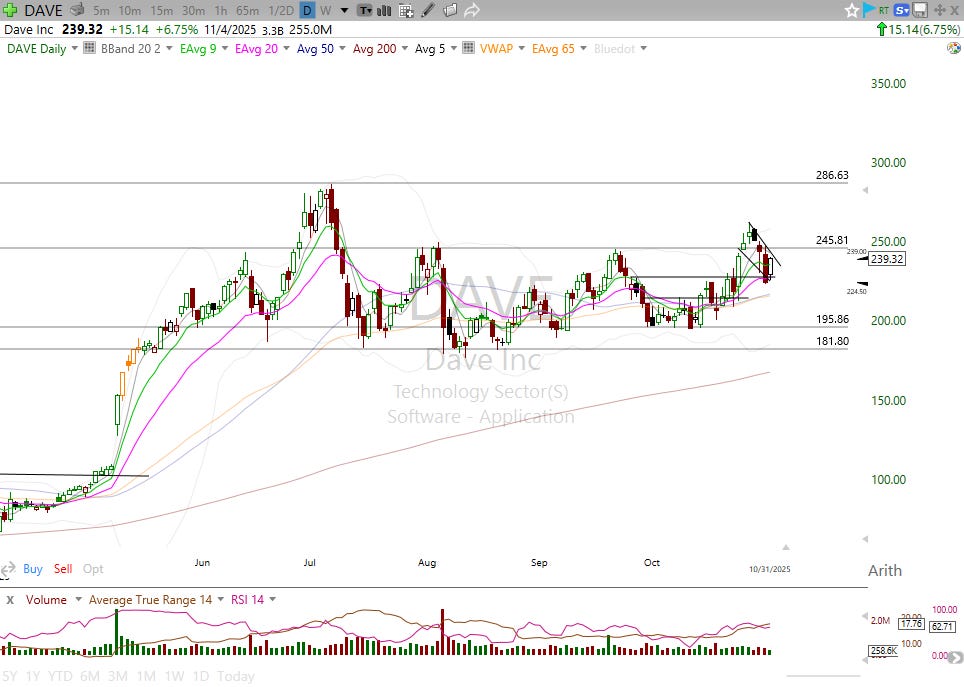The image size is (964, 687).
Task: Add chart to favorites with star icon
Action: point(851,10)
